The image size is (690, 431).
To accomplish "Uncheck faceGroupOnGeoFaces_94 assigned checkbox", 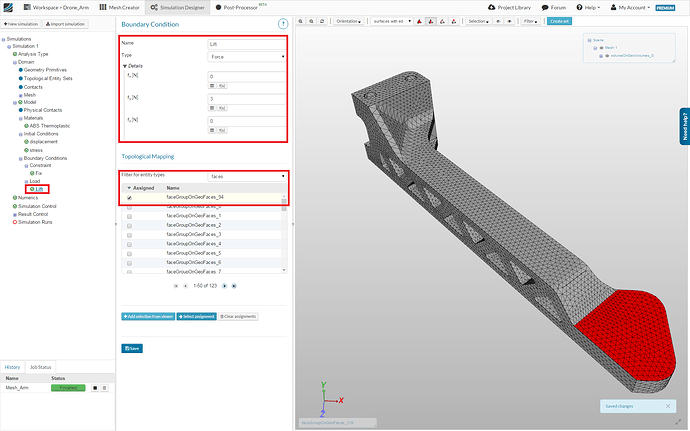I will point(129,197).
